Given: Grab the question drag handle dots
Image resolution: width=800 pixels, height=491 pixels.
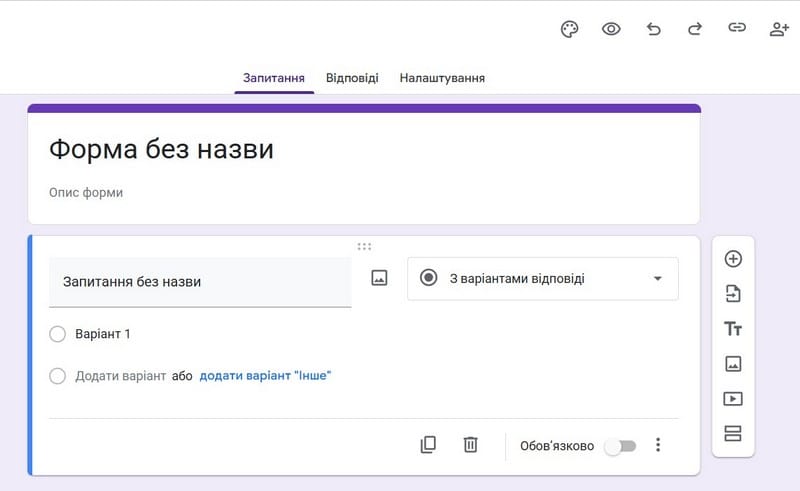Looking at the screenshot, I should pyautogui.click(x=364, y=247).
